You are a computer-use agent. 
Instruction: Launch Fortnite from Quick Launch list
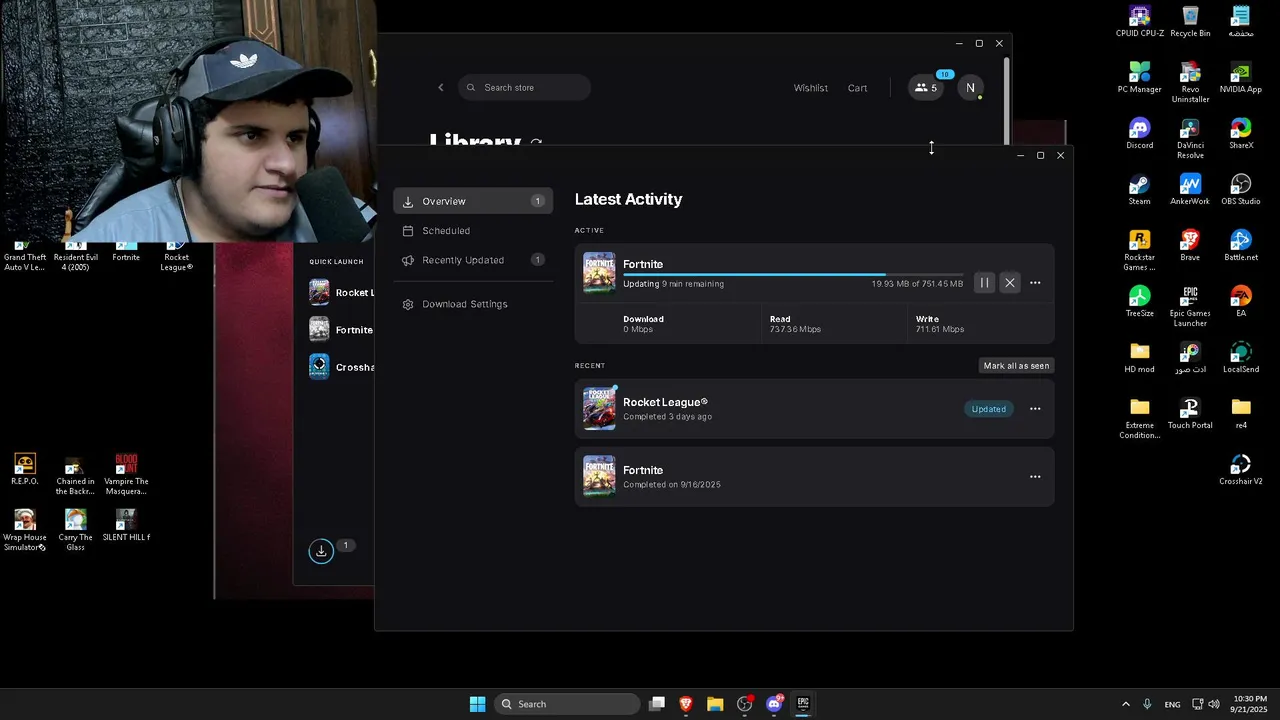341,329
